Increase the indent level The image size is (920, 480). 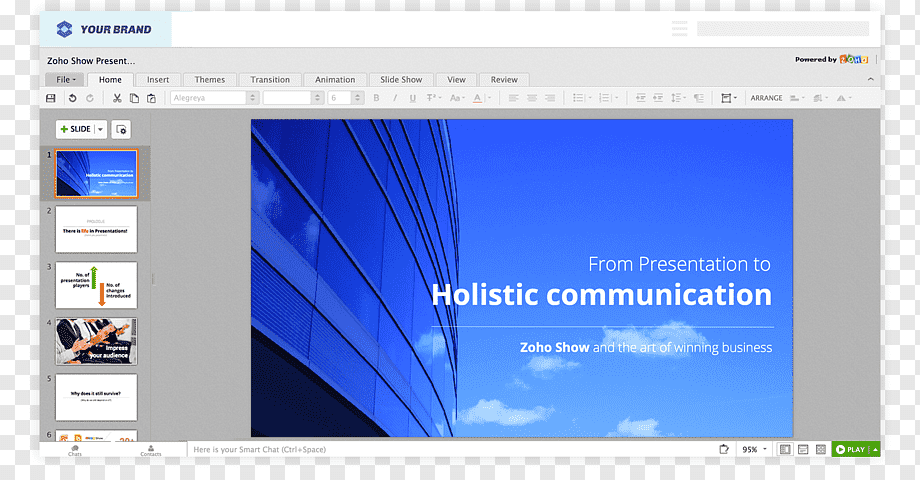(658, 98)
